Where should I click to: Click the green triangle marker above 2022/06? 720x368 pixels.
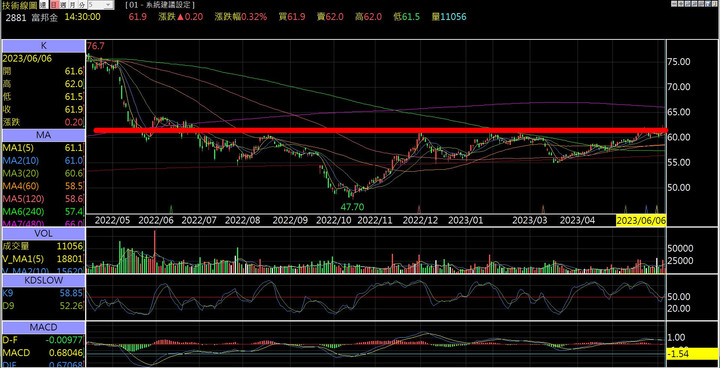pos(172,209)
